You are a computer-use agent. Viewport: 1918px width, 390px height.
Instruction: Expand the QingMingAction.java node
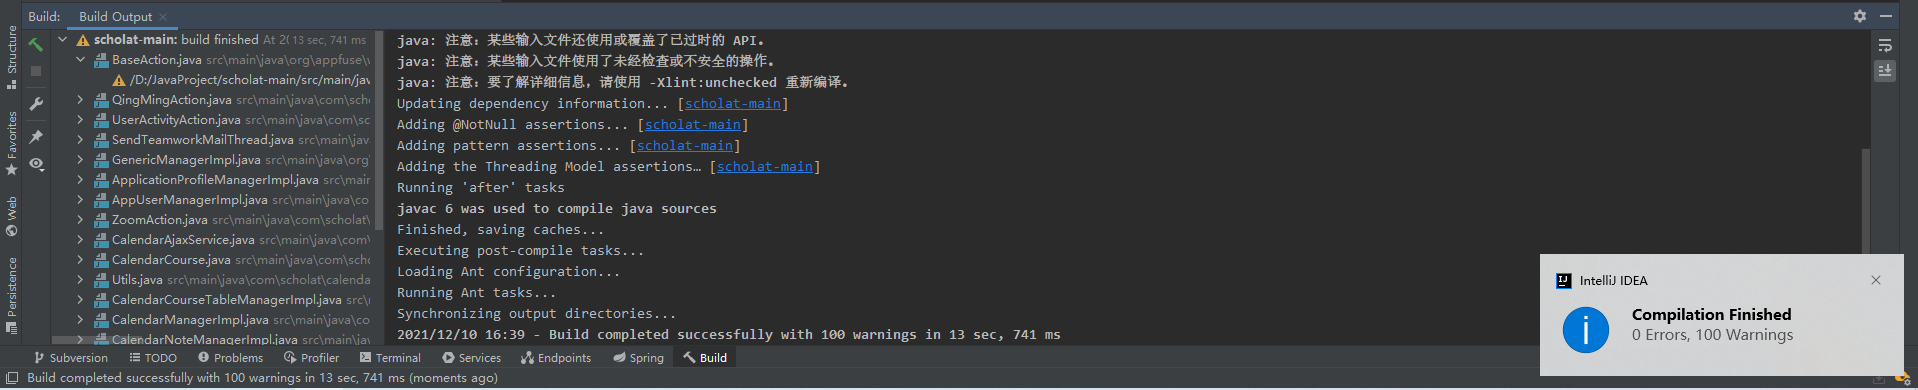81,100
